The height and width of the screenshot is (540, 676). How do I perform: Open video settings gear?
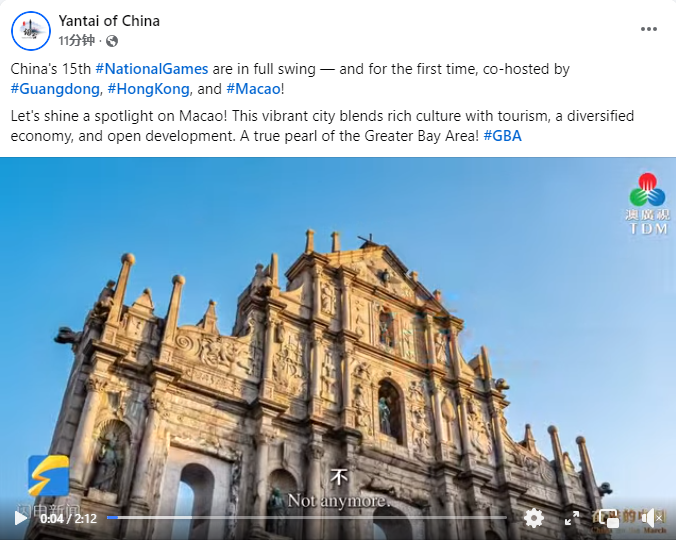tap(534, 518)
